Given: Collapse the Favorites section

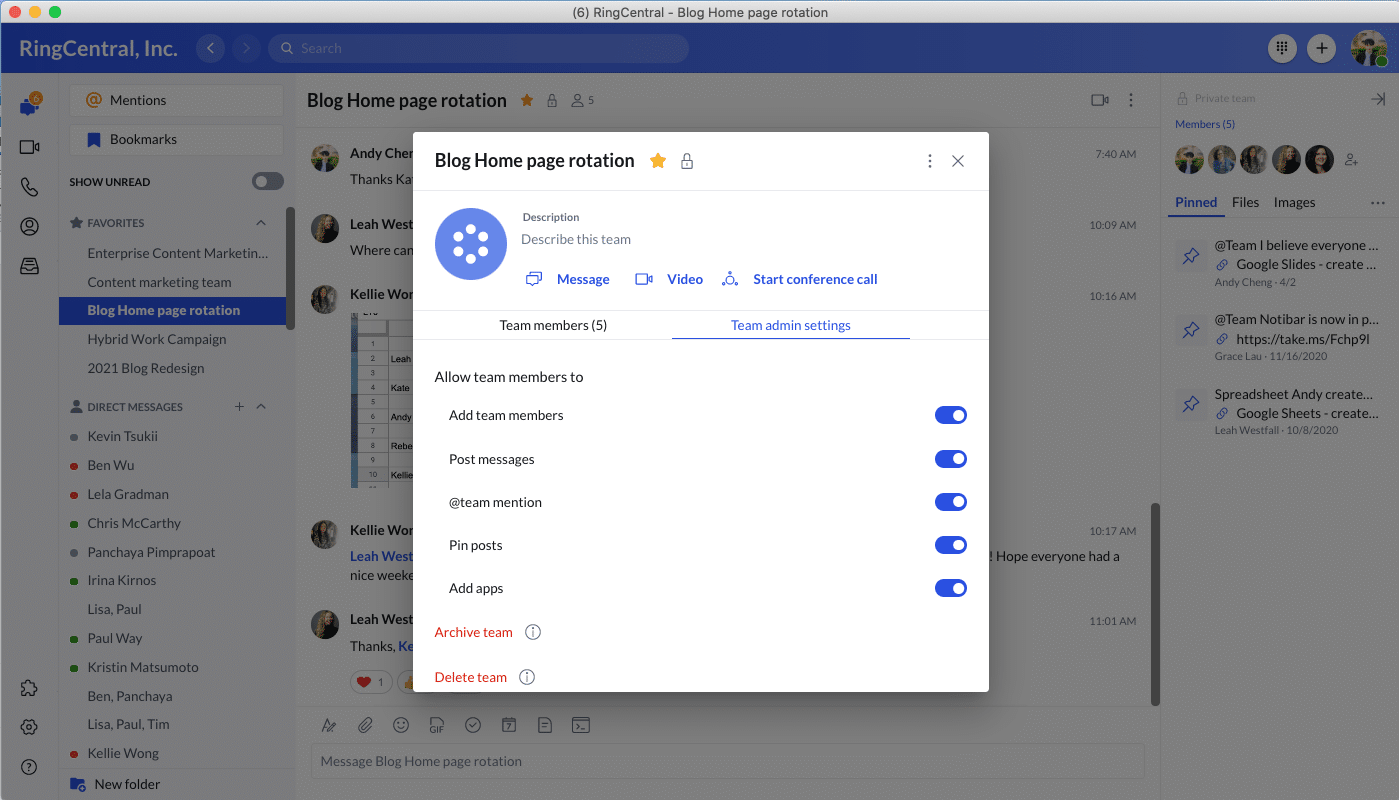Looking at the screenshot, I should (x=261, y=223).
